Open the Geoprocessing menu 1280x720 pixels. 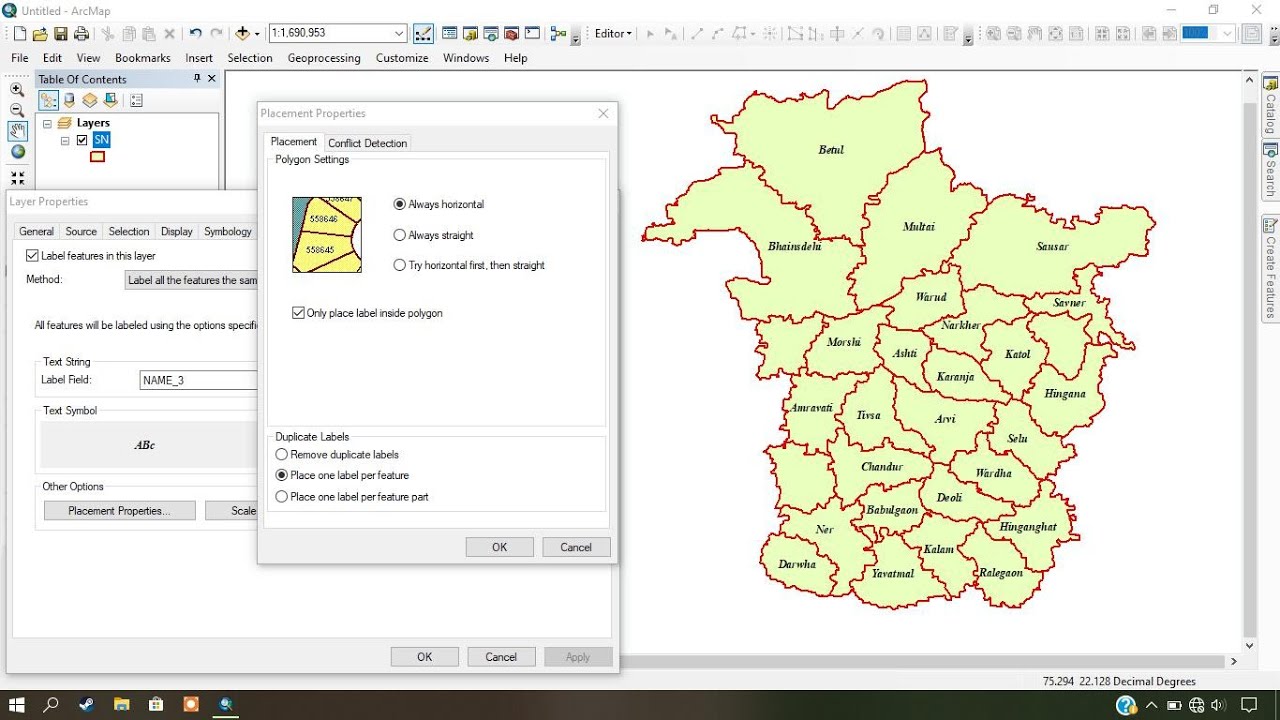[324, 58]
